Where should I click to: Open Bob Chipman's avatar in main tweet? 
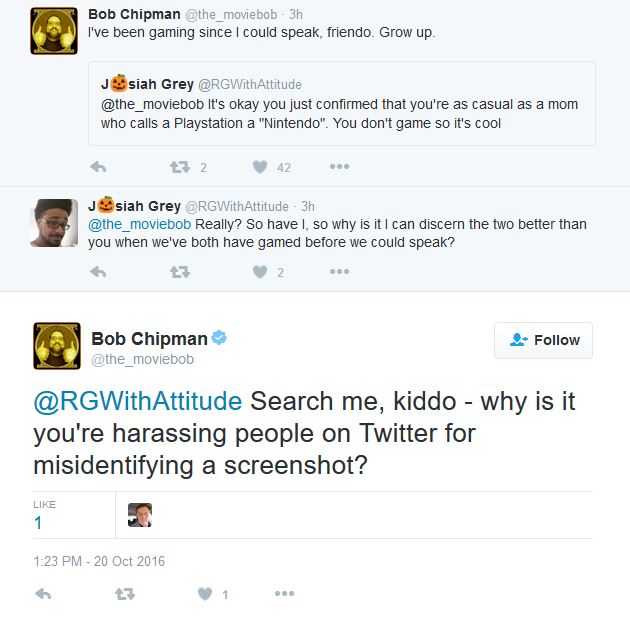pyautogui.click(x=57, y=346)
